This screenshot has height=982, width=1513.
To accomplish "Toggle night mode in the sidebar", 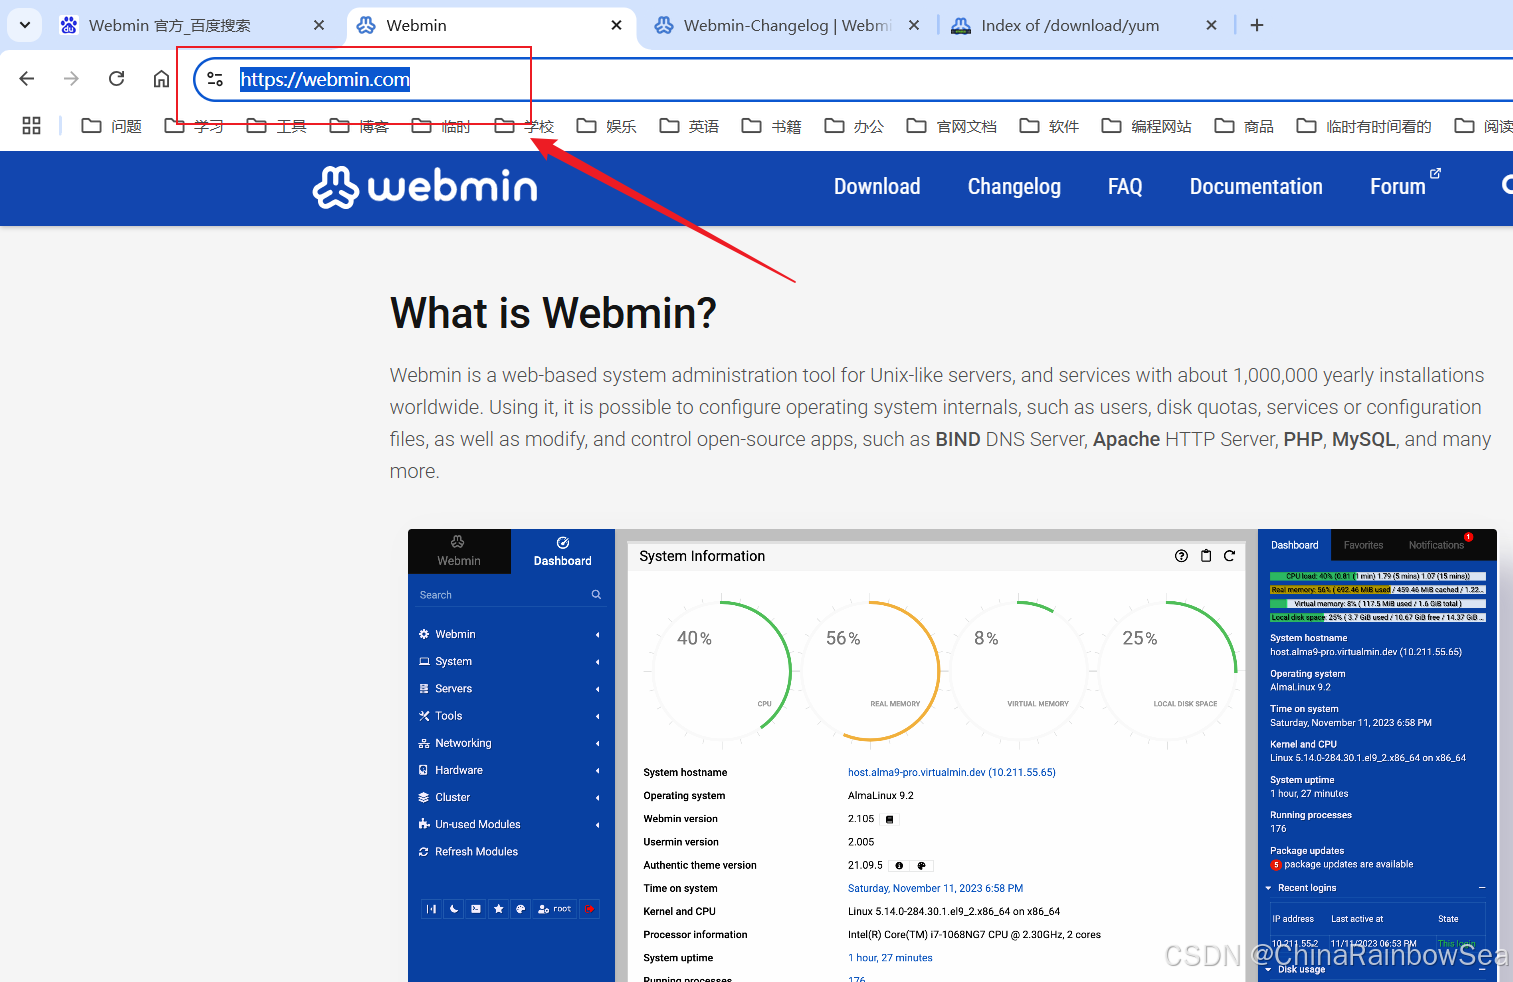I will tap(453, 908).
